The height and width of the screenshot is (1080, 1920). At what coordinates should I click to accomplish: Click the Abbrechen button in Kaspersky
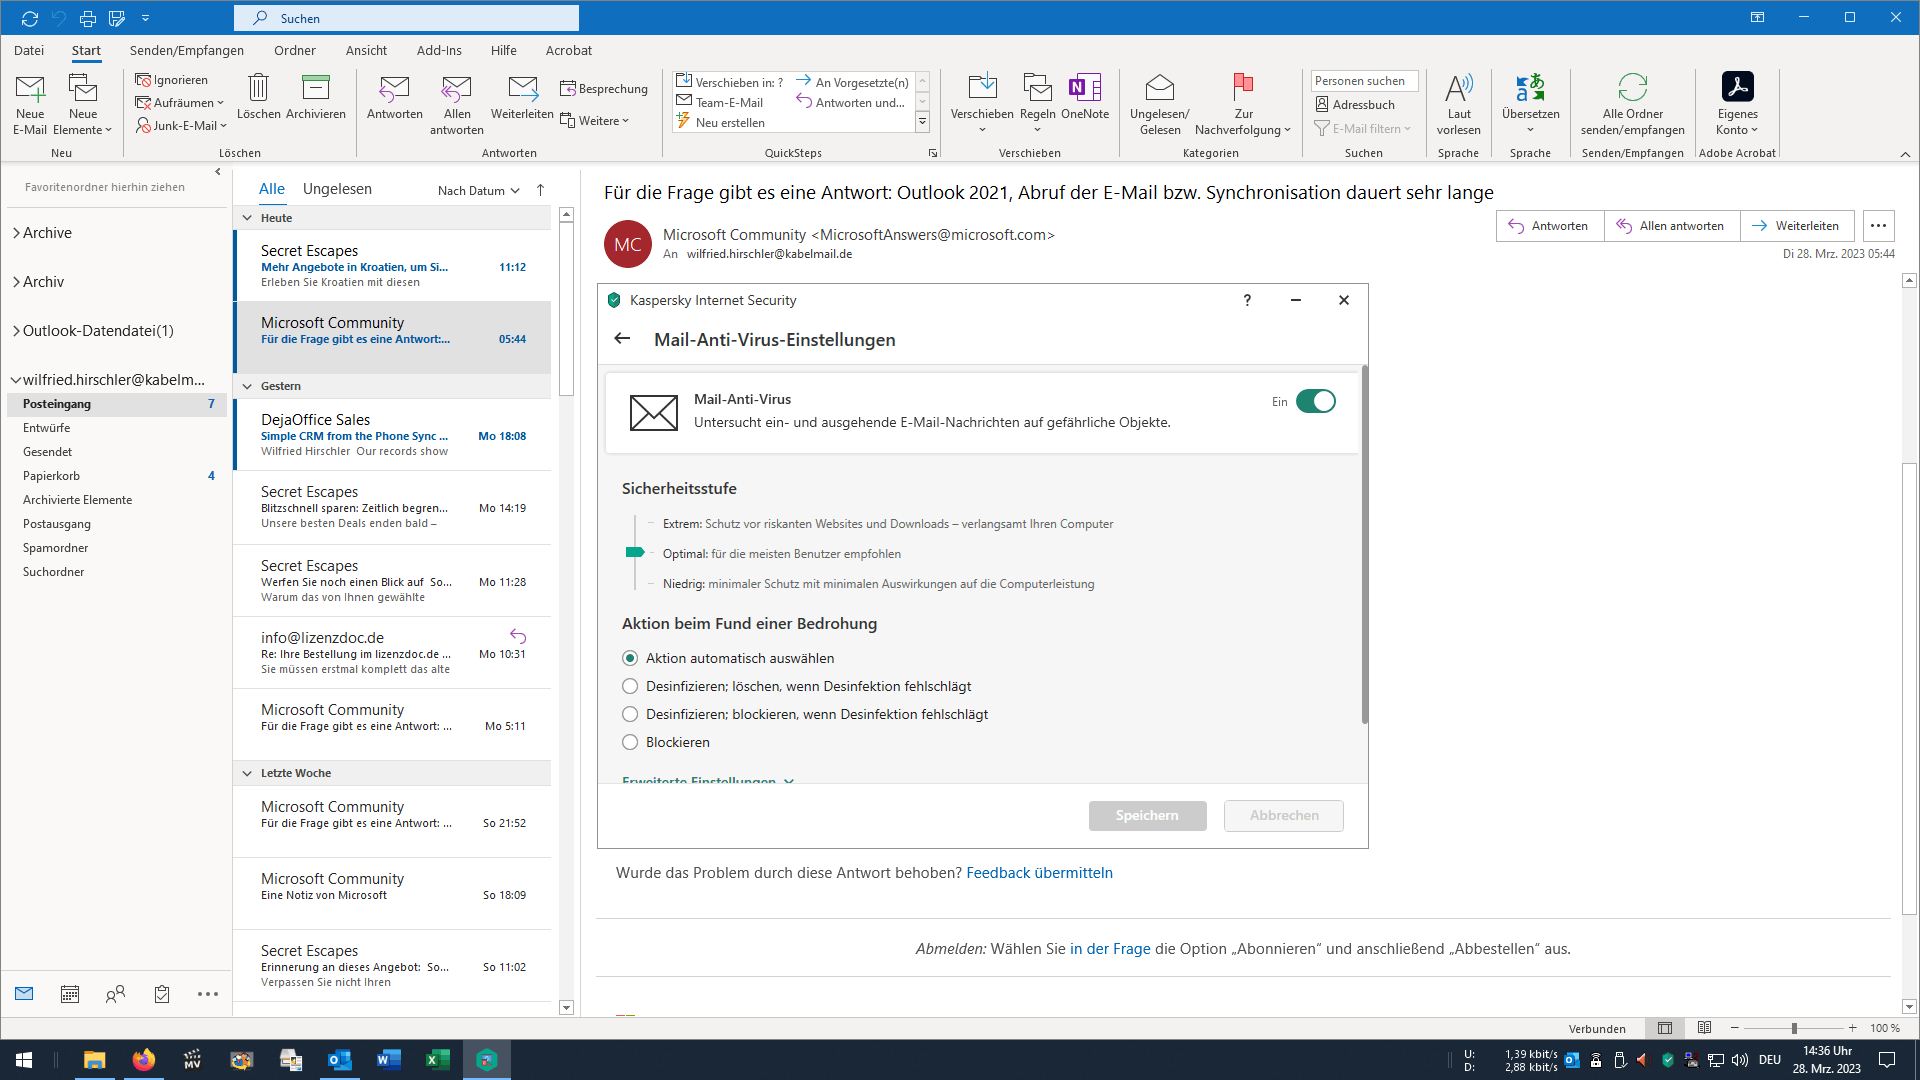pyautogui.click(x=1284, y=816)
